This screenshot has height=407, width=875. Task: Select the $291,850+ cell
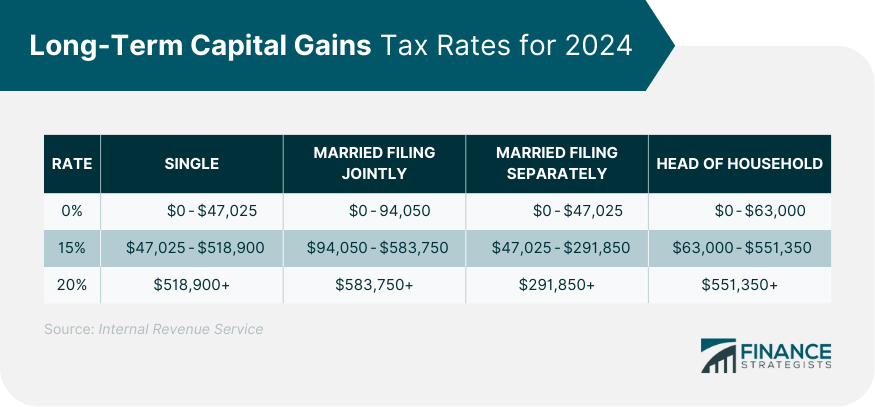pyautogui.click(x=557, y=285)
